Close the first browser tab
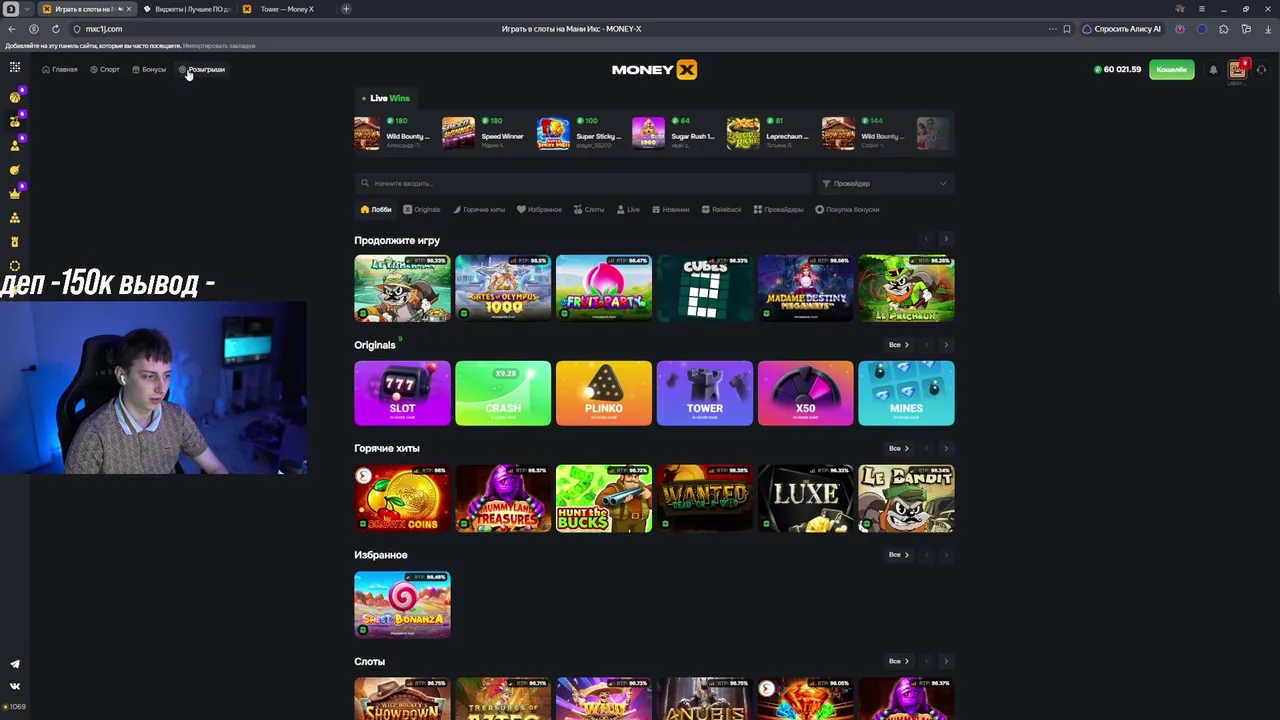Viewport: 1280px width, 720px height. (128, 9)
